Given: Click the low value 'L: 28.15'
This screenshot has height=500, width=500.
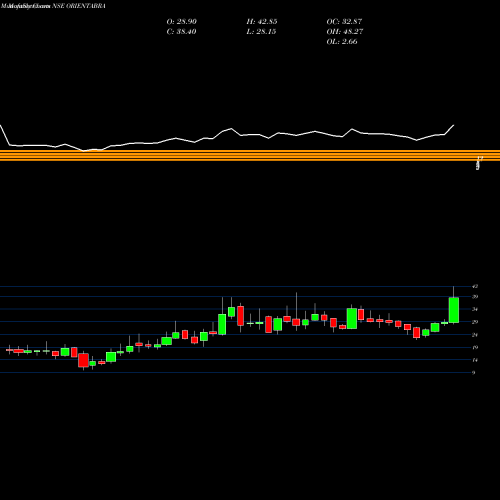Looking at the screenshot, I should pyautogui.click(x=261, y=32).
